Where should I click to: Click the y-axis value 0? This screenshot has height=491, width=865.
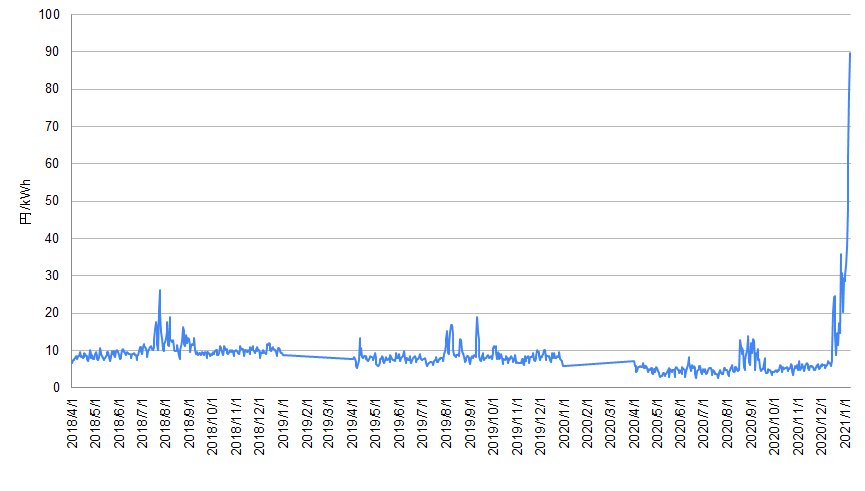(x=56, y=387)
